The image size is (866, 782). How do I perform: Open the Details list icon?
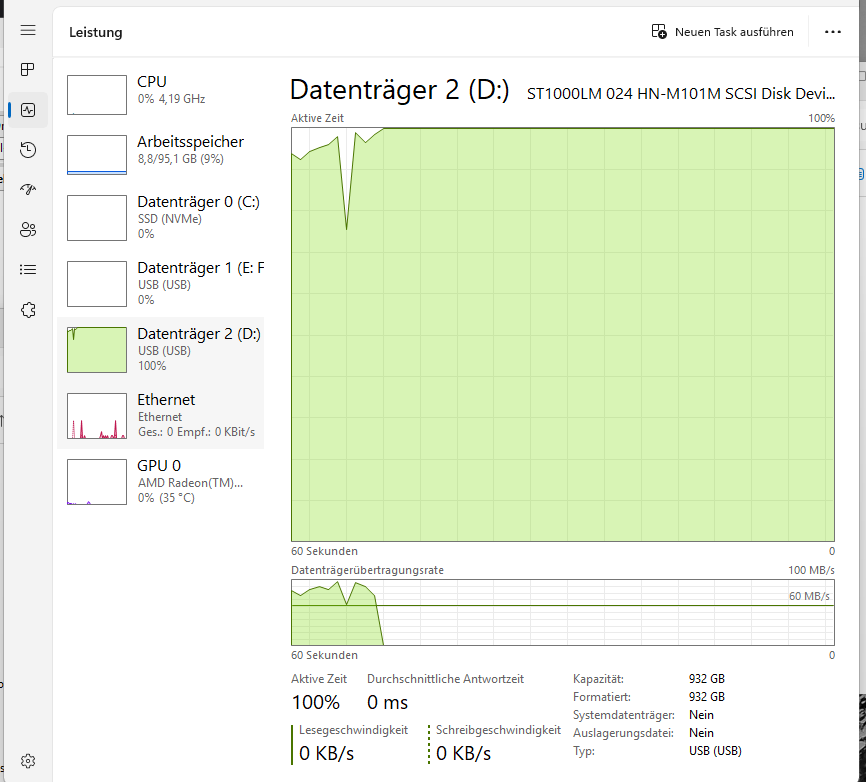(x=28, y=269)
